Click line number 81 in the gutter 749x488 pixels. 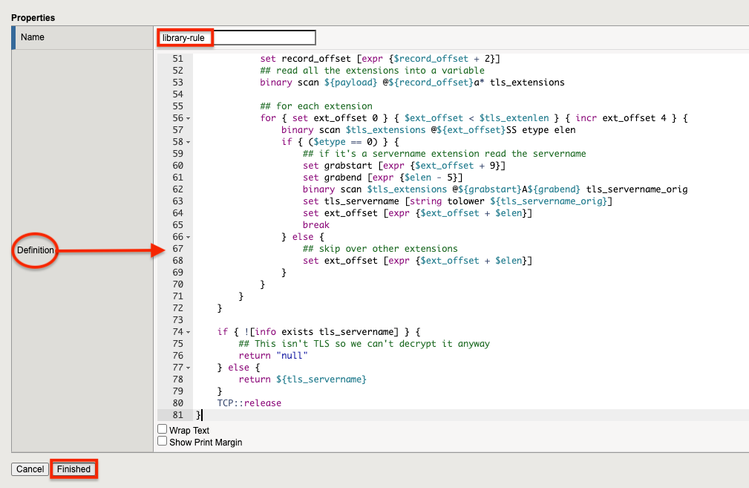(x=177, y=415)
